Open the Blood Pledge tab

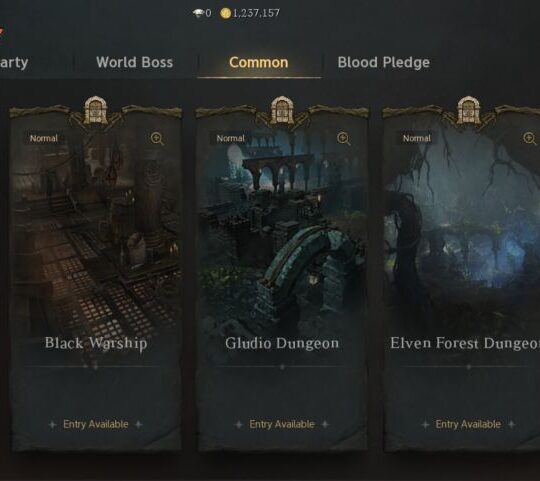(x=384, y=63)
